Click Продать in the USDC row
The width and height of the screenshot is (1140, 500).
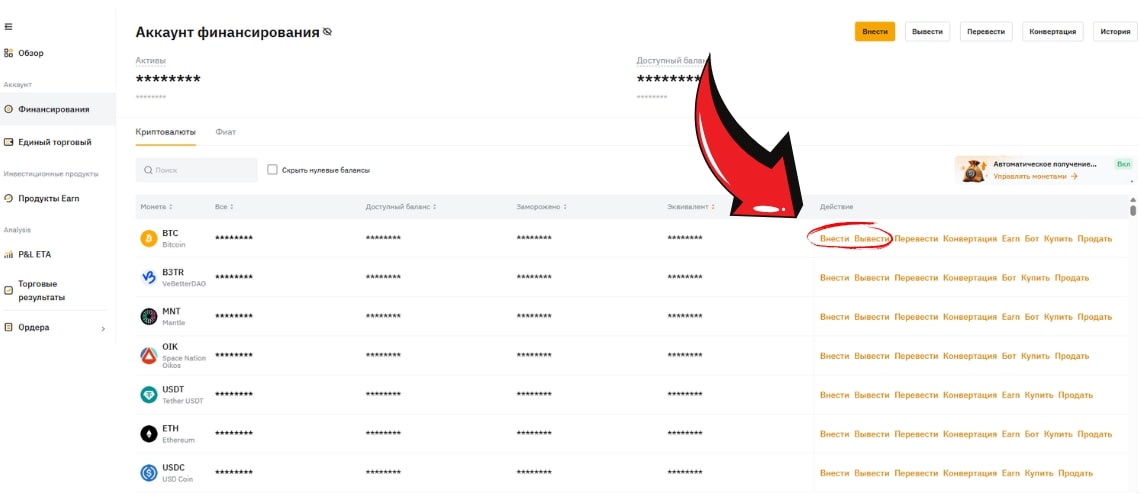pyautogui.click(x=1075, y=473)
